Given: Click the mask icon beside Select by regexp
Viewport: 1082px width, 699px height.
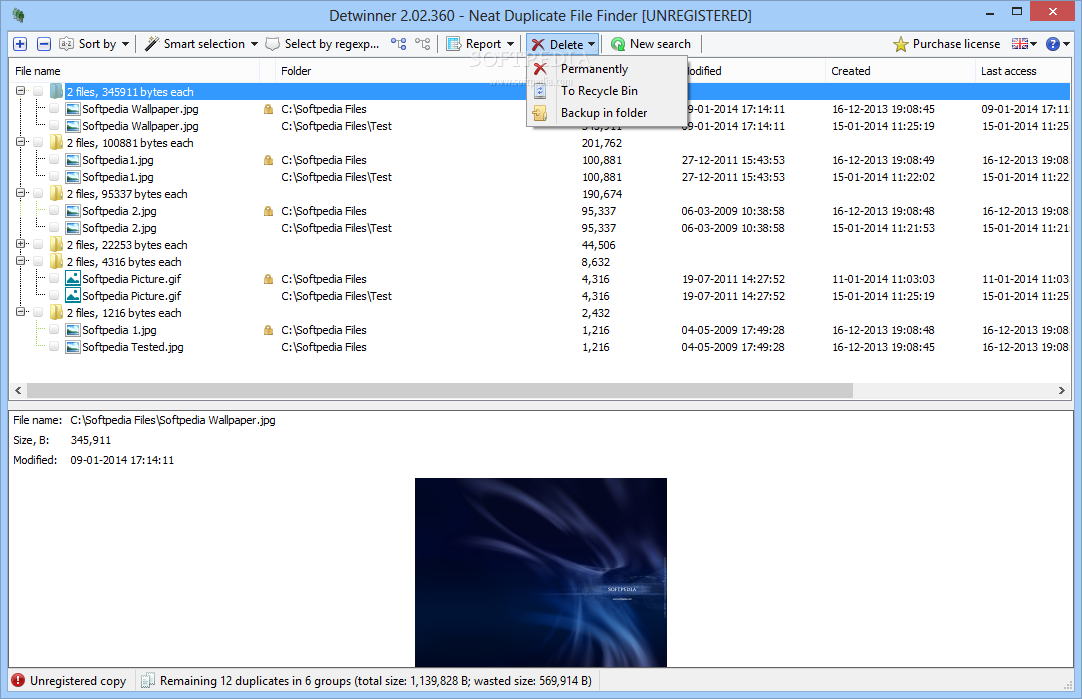Looking at the screenshot, I should [273, 44].
